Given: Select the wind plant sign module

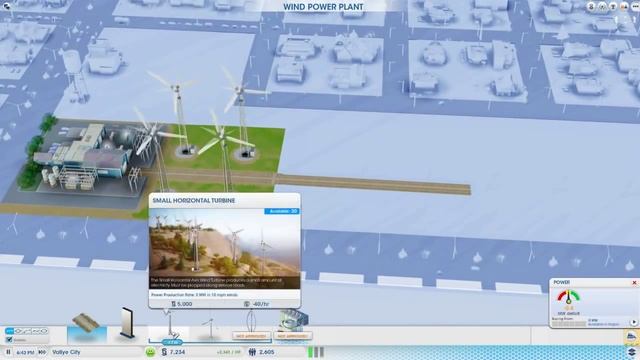Looking at the screenshot, I should click(127, 324).
